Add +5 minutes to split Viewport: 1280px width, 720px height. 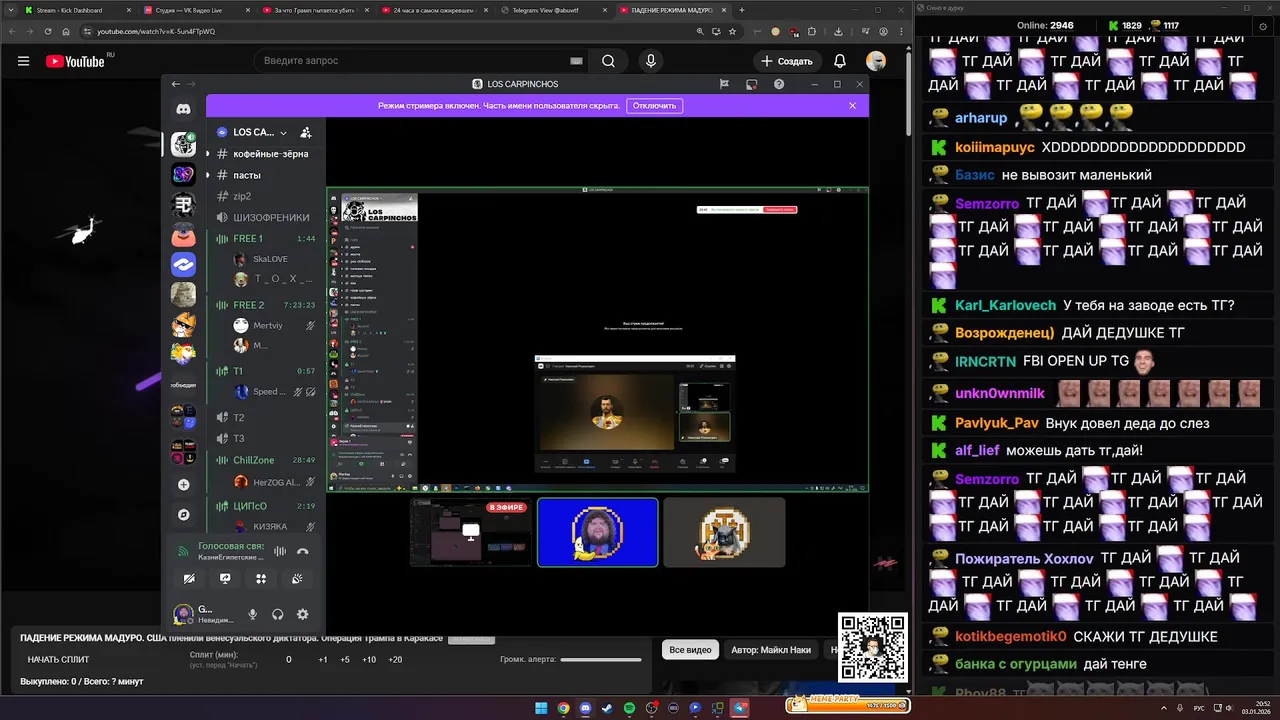tap(345, 659)
